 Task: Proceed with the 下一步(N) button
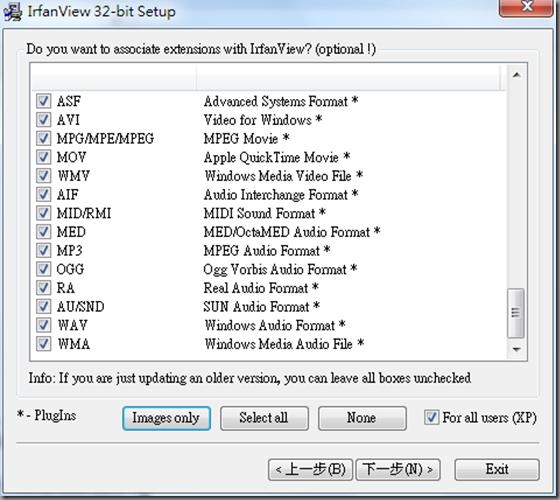click(x=398, y=469)
